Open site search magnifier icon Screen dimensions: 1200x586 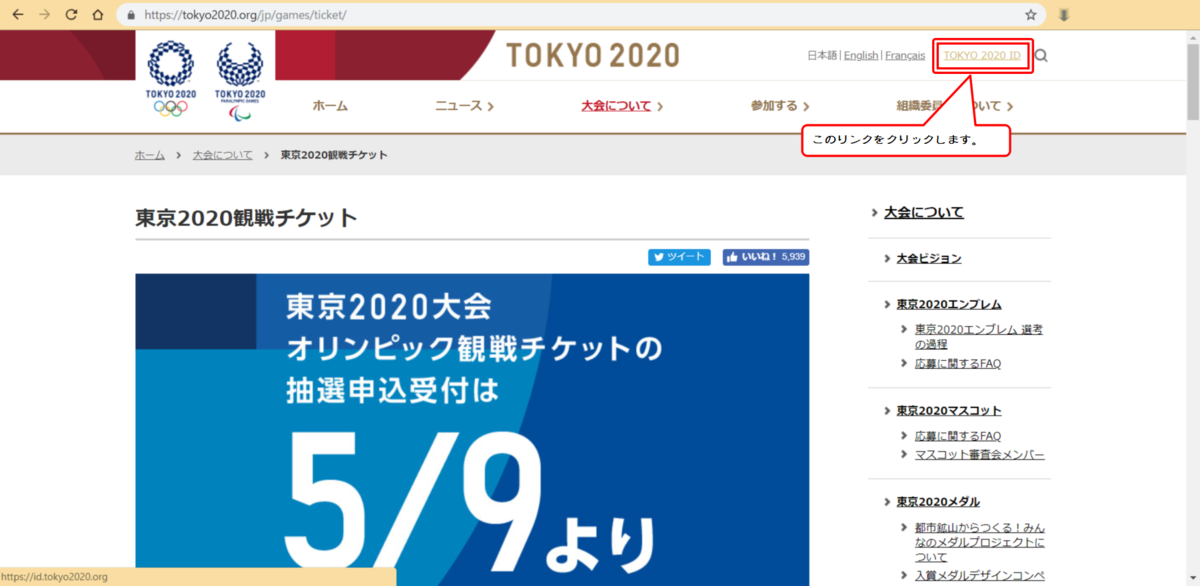pos(1041,56)
